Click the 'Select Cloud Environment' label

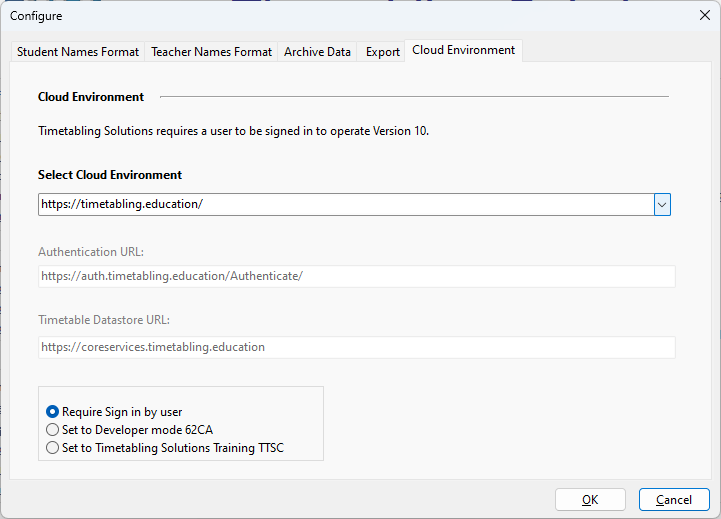coord(110,175)
